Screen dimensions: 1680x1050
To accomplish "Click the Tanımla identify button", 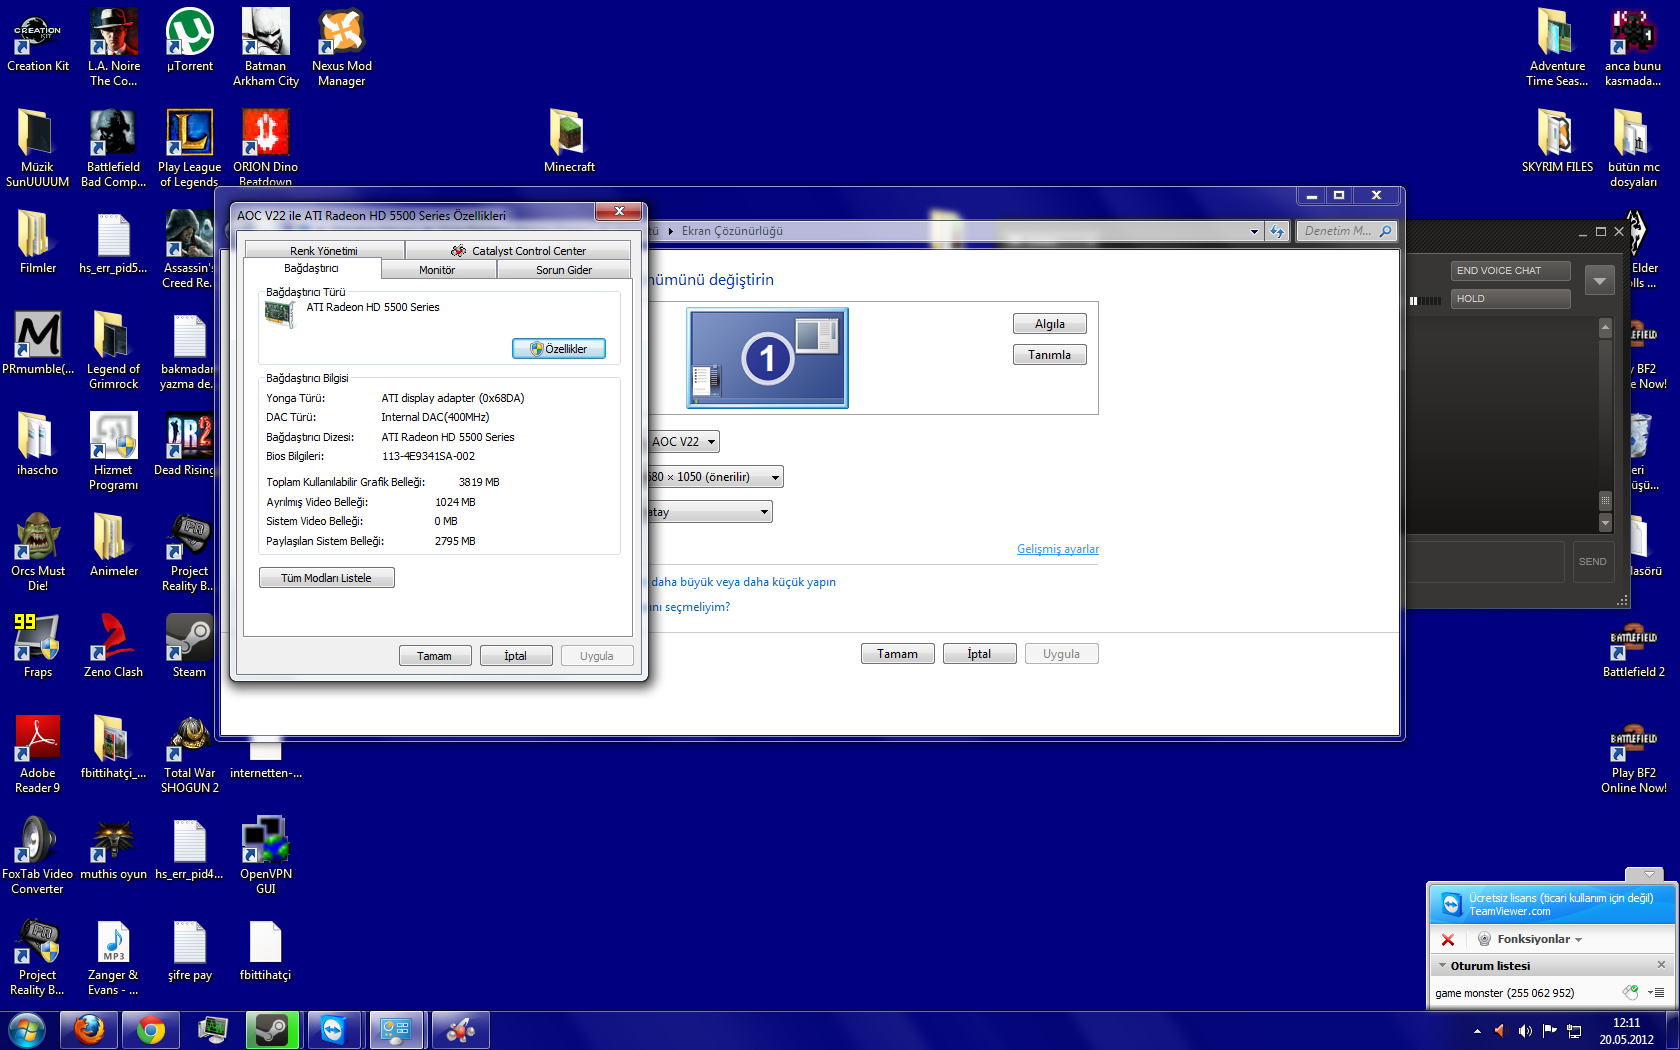I will tap(1049, 355).
